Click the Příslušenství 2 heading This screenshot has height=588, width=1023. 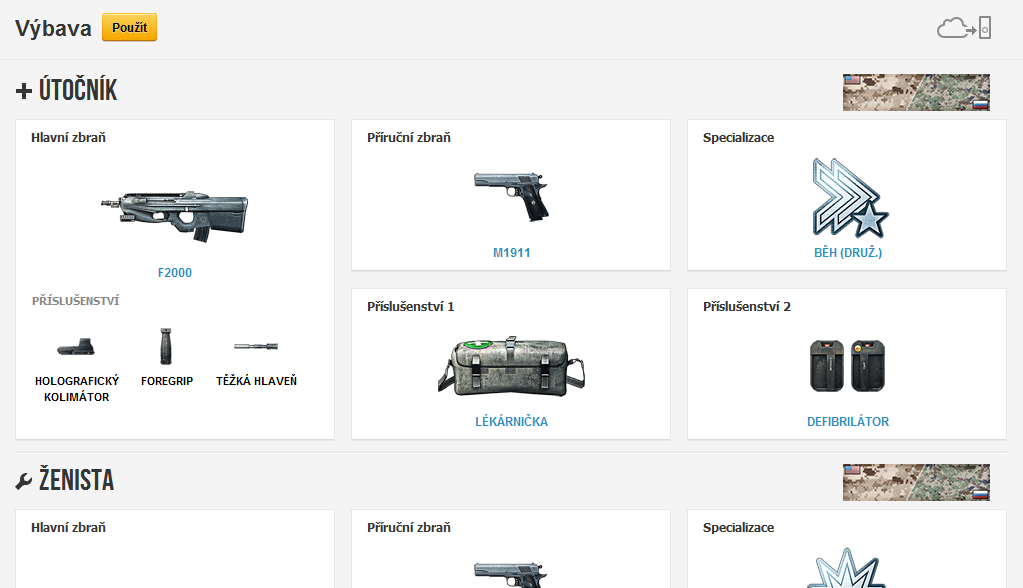[x=747, y=307]
